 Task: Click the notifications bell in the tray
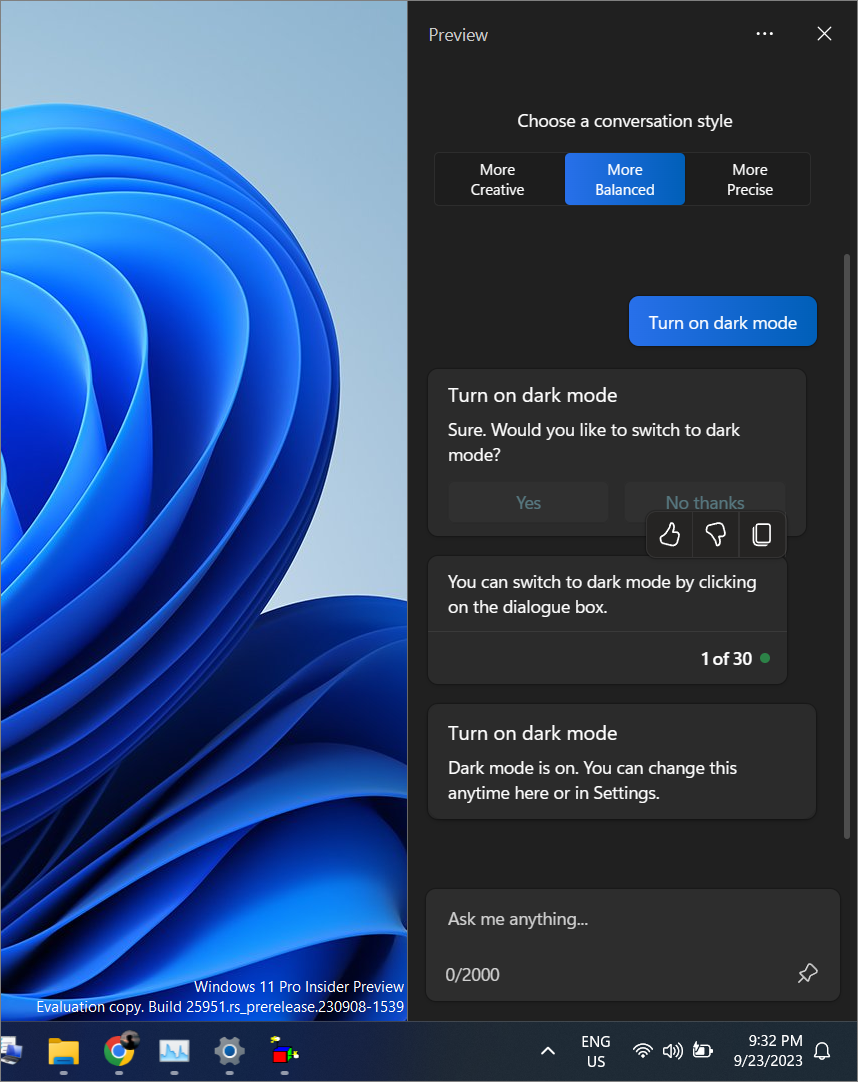821,1051
